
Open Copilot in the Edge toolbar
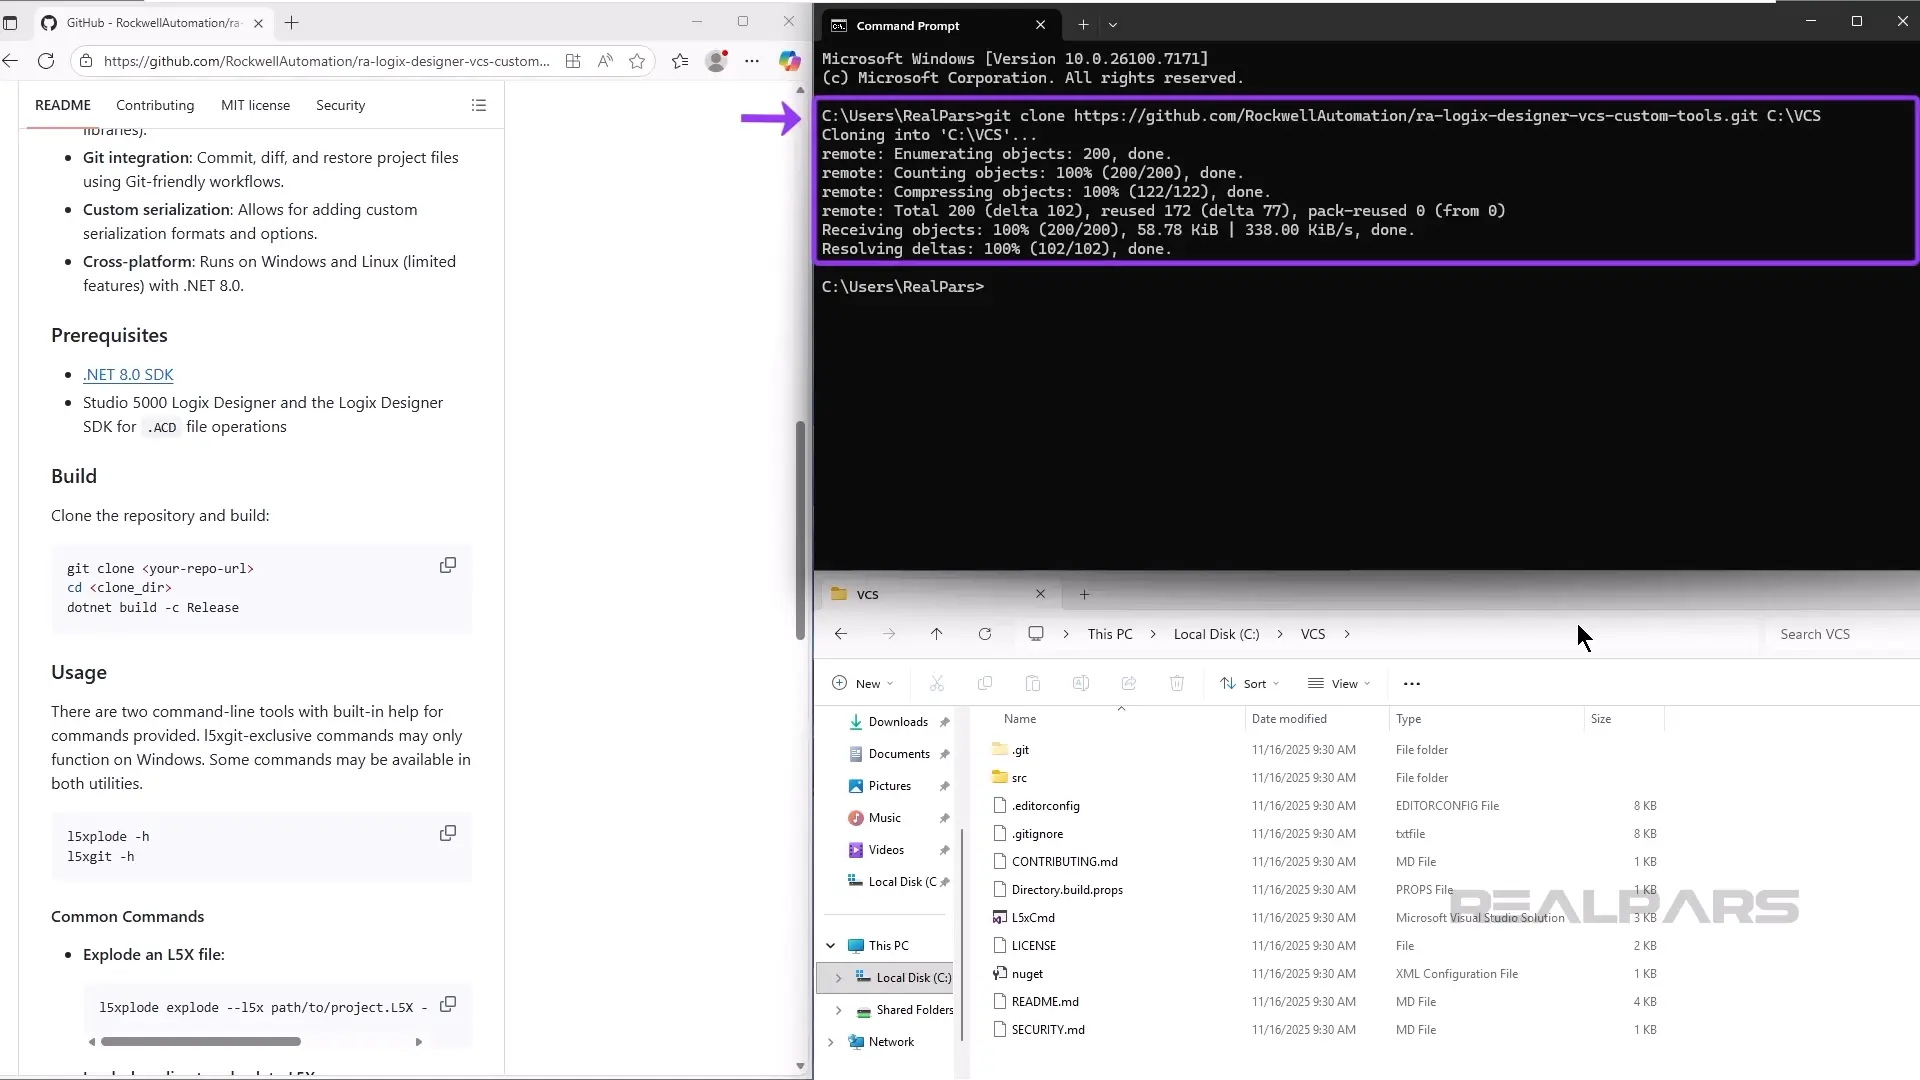(790, 61)
